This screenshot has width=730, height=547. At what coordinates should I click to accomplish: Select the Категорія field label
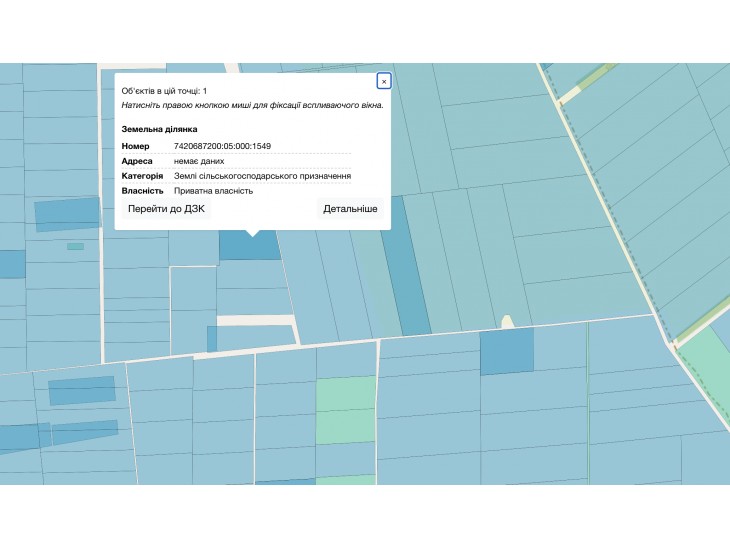coord(142,176)
